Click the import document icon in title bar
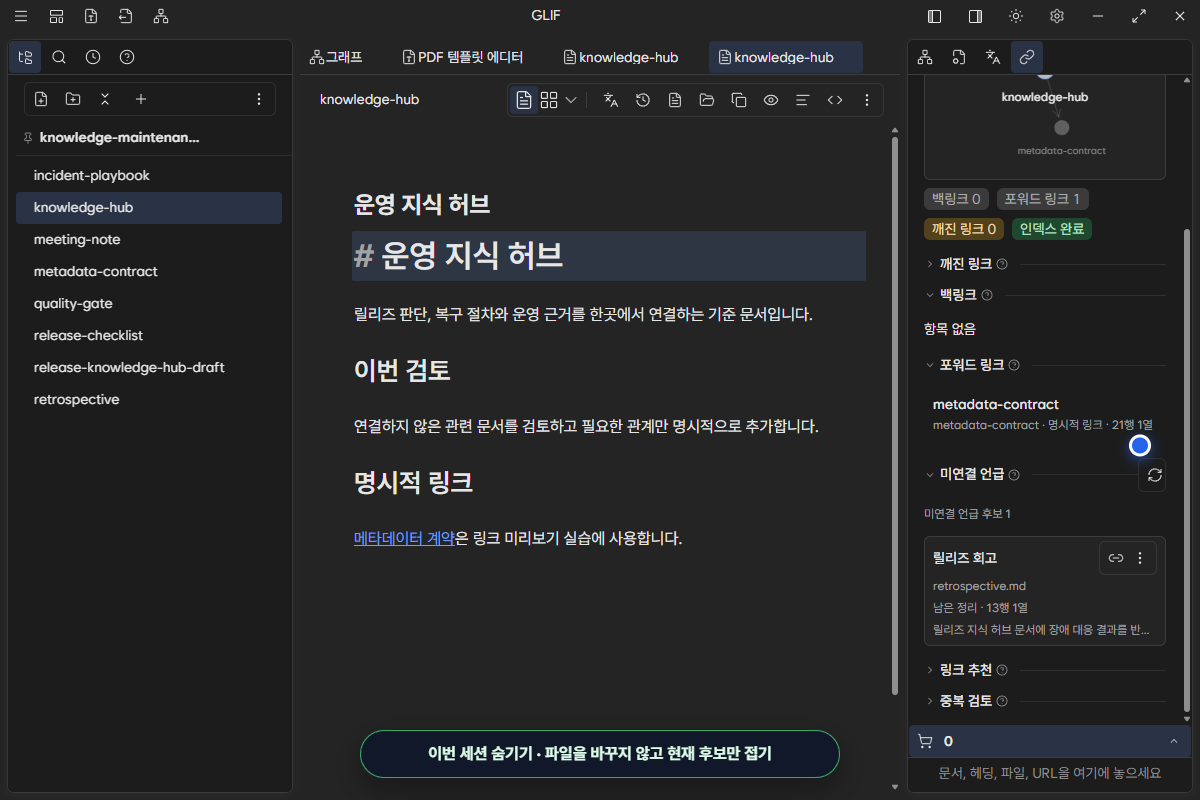The image size is (1200, 800). (x=125, y=16)
